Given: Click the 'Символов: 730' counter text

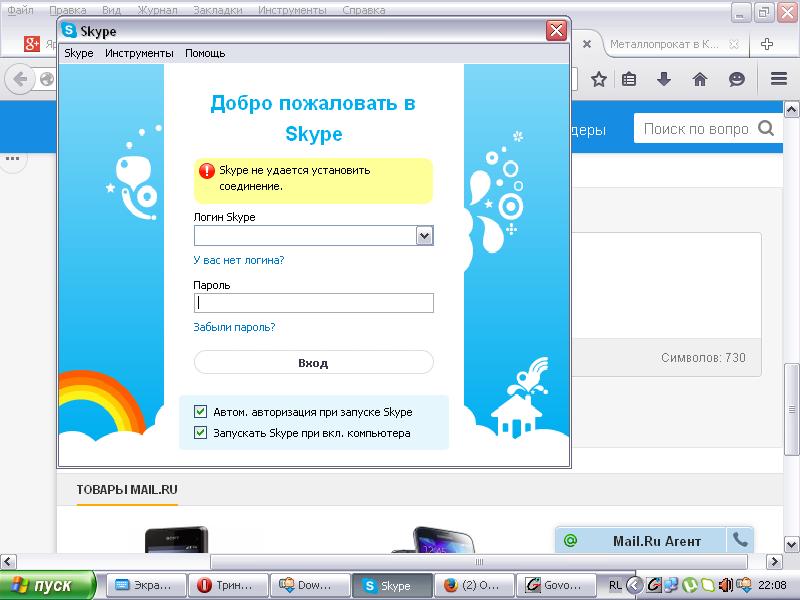Looking at the screenshot, I should point(703,358).
